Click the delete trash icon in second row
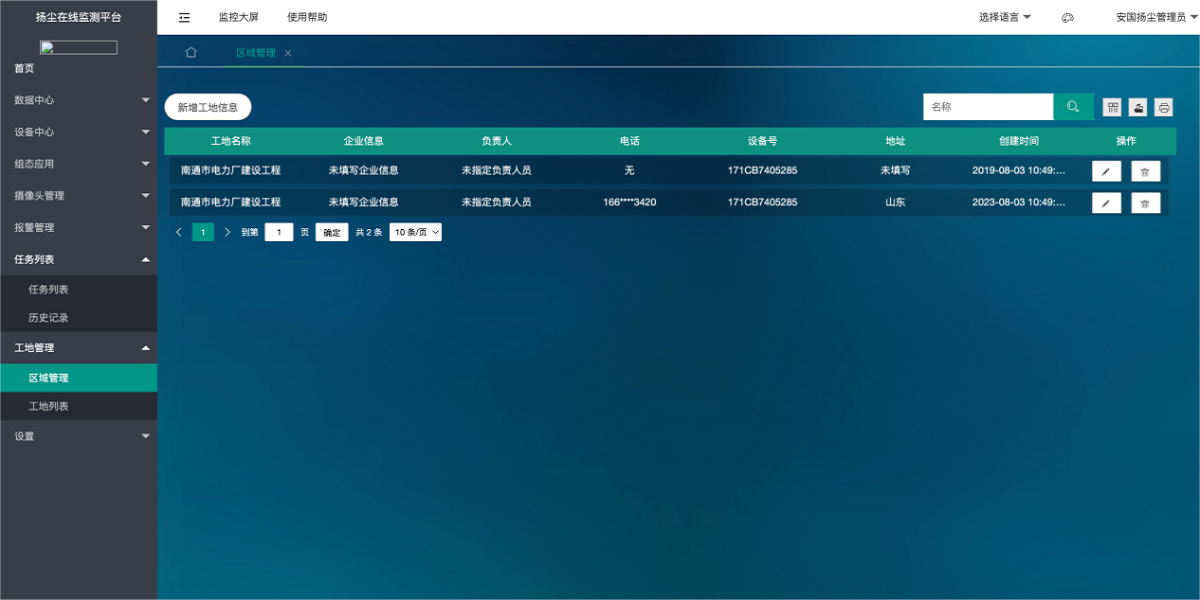Screen dimensions: 1200x600 tap(1145, 203)
